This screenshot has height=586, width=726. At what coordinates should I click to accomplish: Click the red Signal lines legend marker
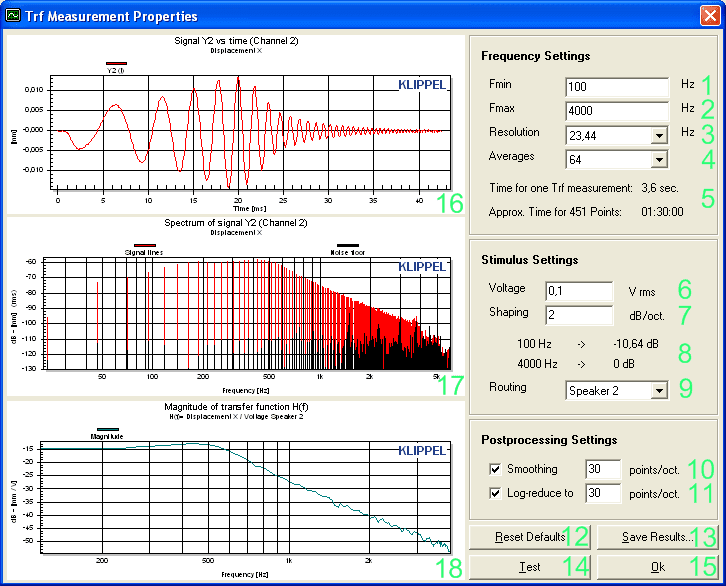pyautogui.click(x=144, y=245)
